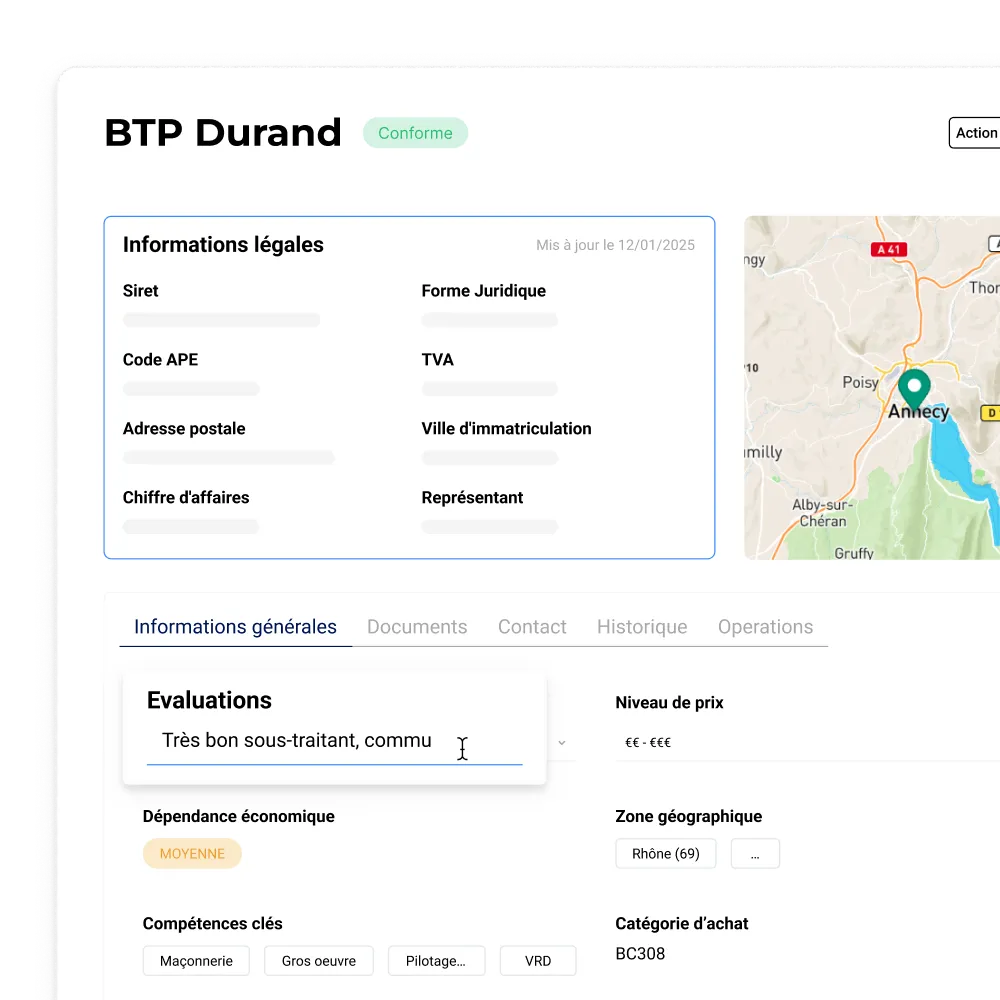Click the Forme Juridique placeholder value
Screen dimensions: 1000x1000
click(x=490, y=320)
